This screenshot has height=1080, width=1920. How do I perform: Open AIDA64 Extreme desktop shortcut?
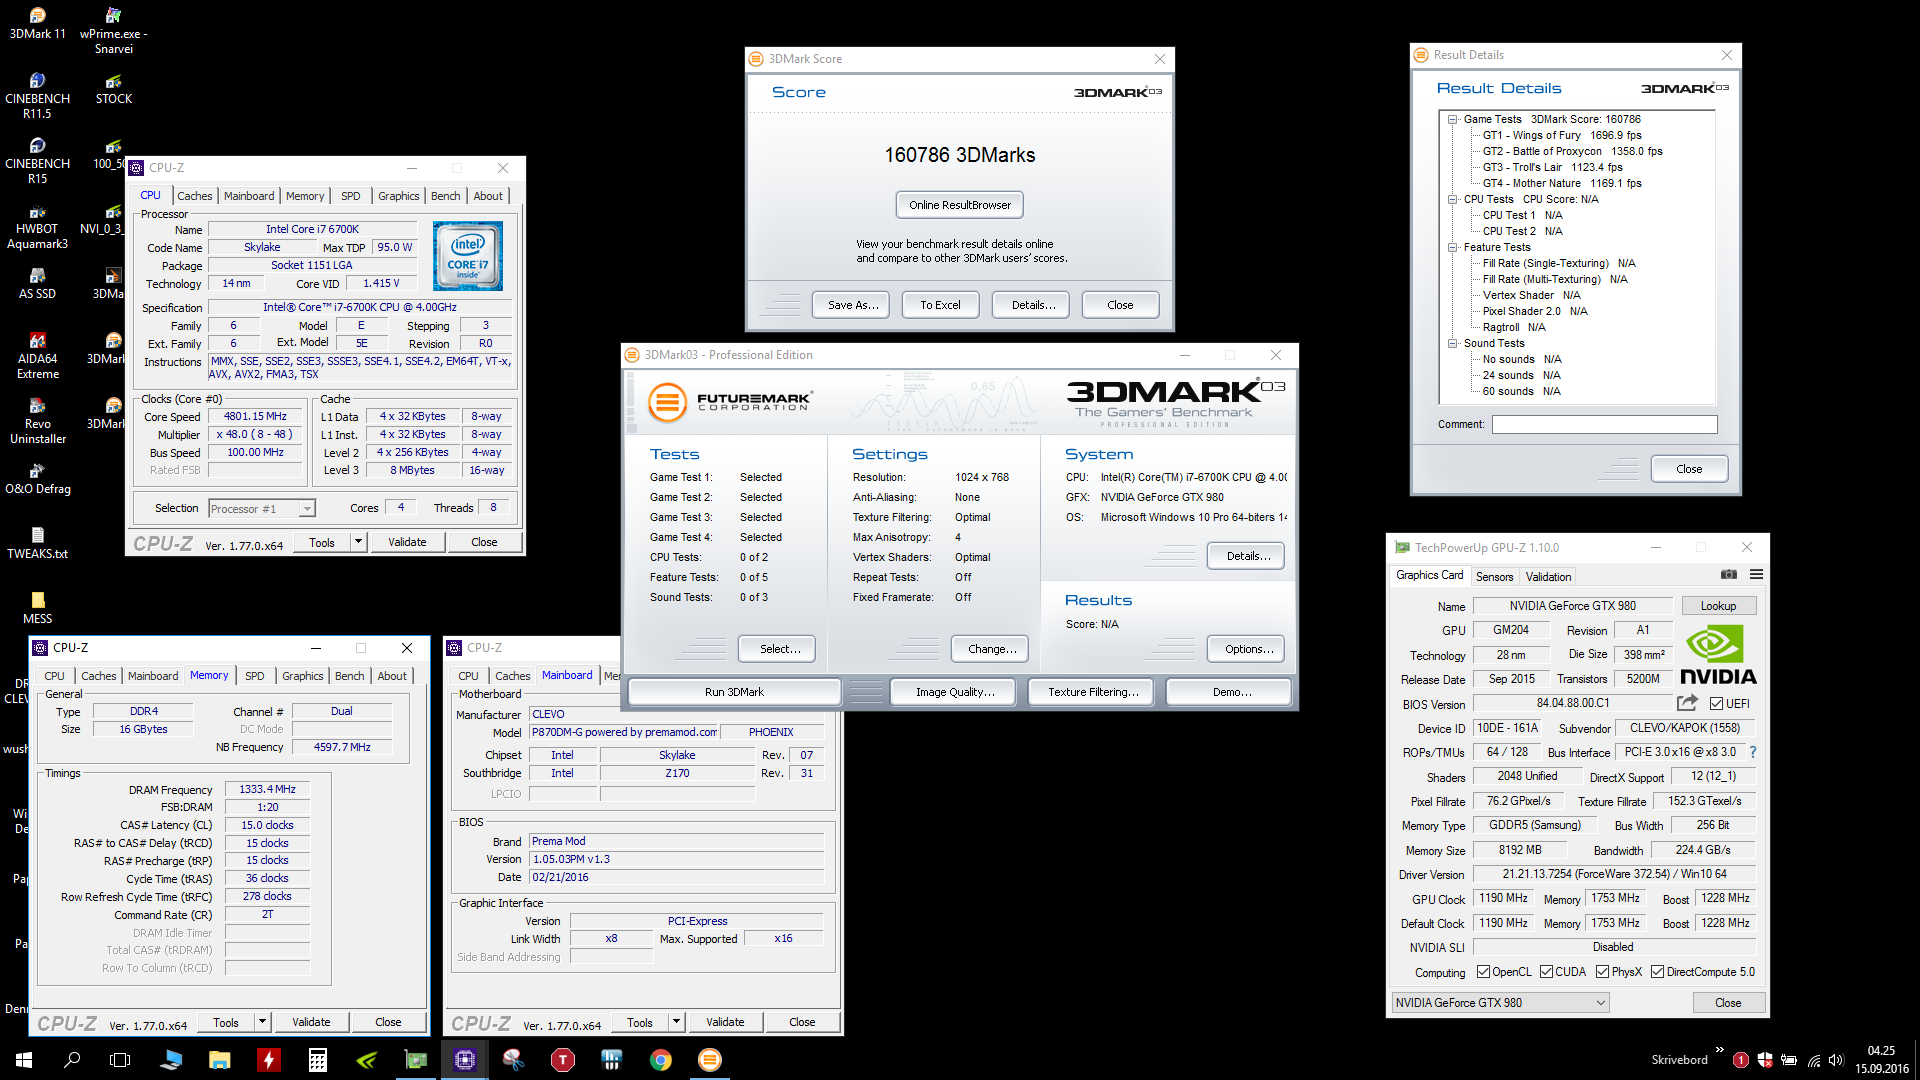point(37,356)
